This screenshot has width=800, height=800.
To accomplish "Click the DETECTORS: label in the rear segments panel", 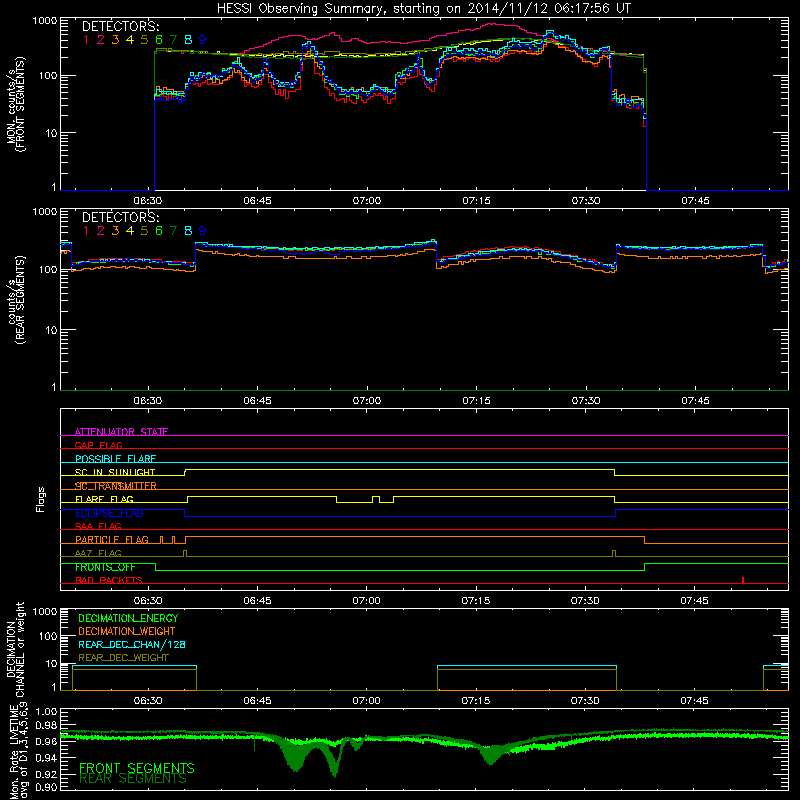I will (120, 217).
